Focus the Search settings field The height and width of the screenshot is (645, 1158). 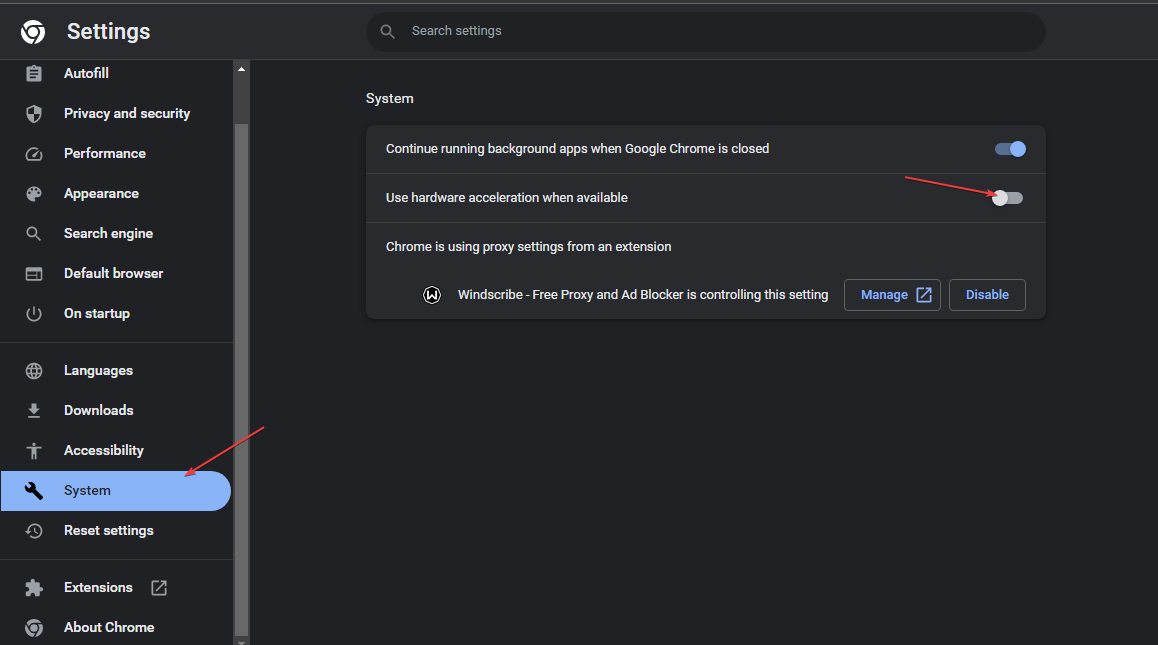705,31
